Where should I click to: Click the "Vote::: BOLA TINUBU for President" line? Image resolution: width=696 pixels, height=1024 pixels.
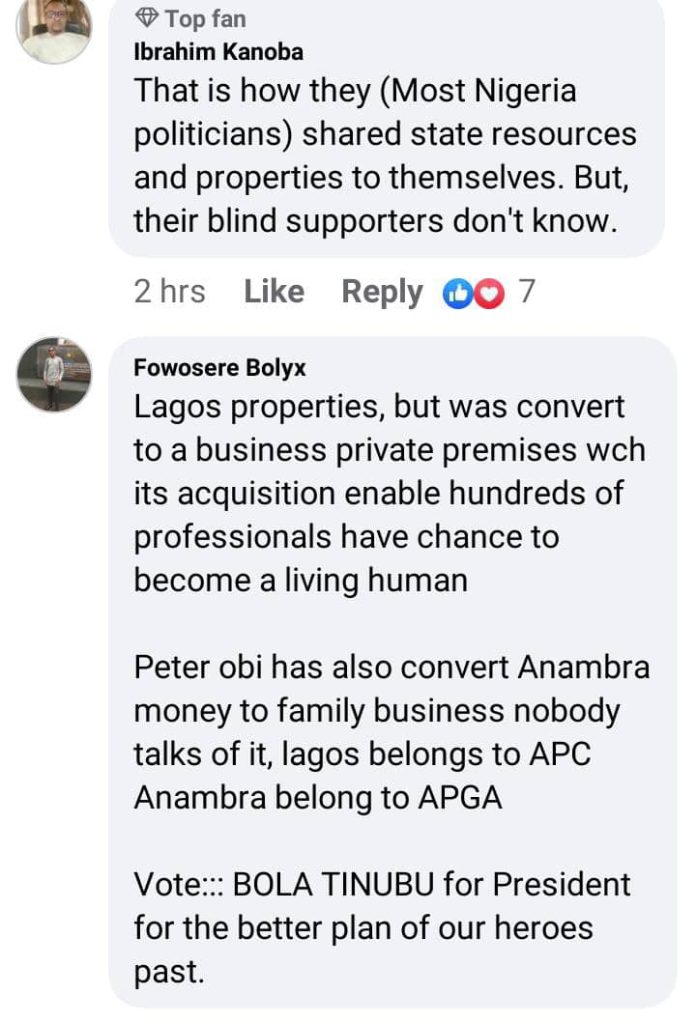pos(382,885)
